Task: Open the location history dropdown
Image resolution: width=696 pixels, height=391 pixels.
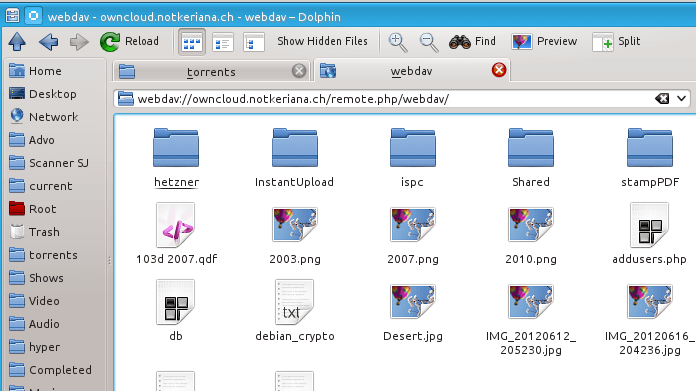Action: click(681, 99)
